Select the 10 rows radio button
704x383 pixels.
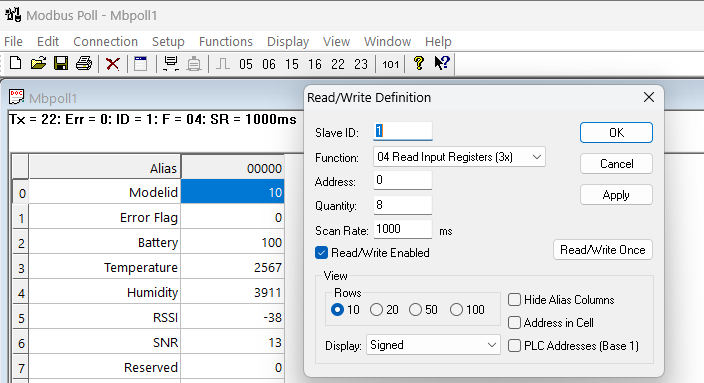(x=337, y=309)
